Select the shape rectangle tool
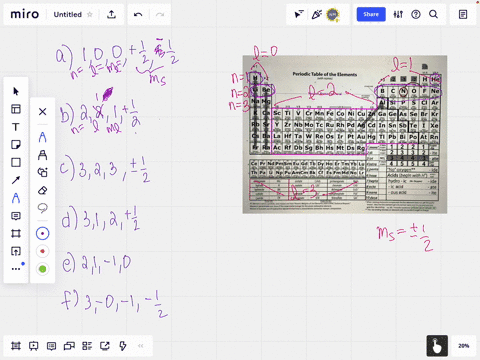Viewport: 480px width, 360px height. [x=16, y=162]
